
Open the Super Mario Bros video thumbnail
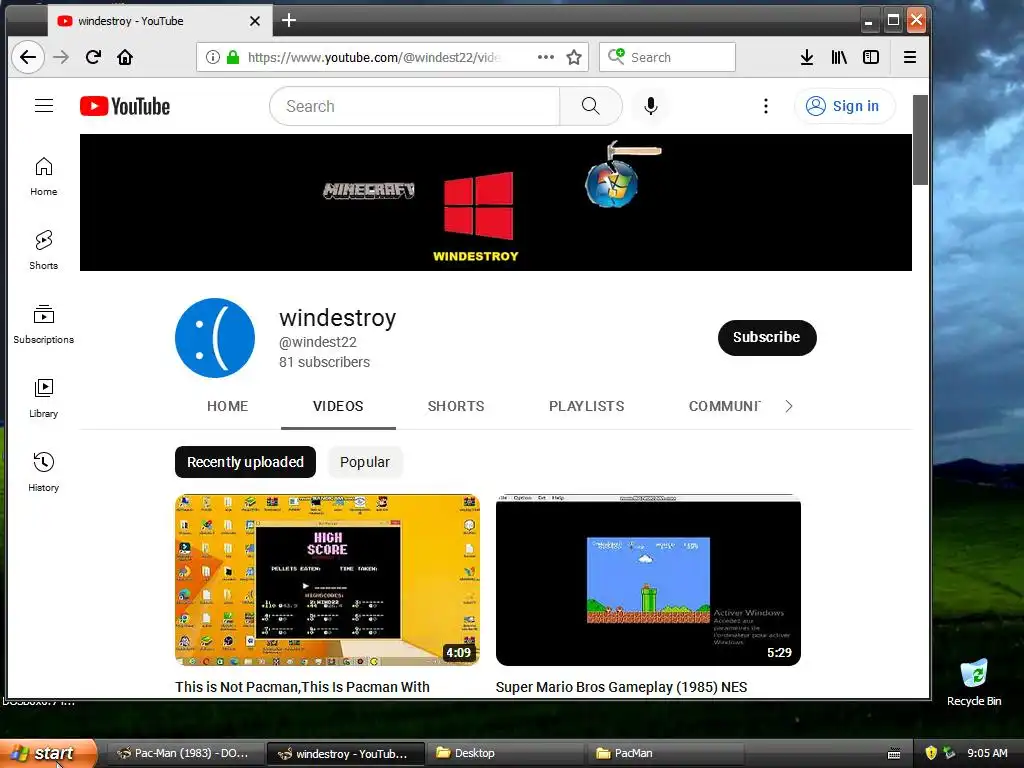648,580
